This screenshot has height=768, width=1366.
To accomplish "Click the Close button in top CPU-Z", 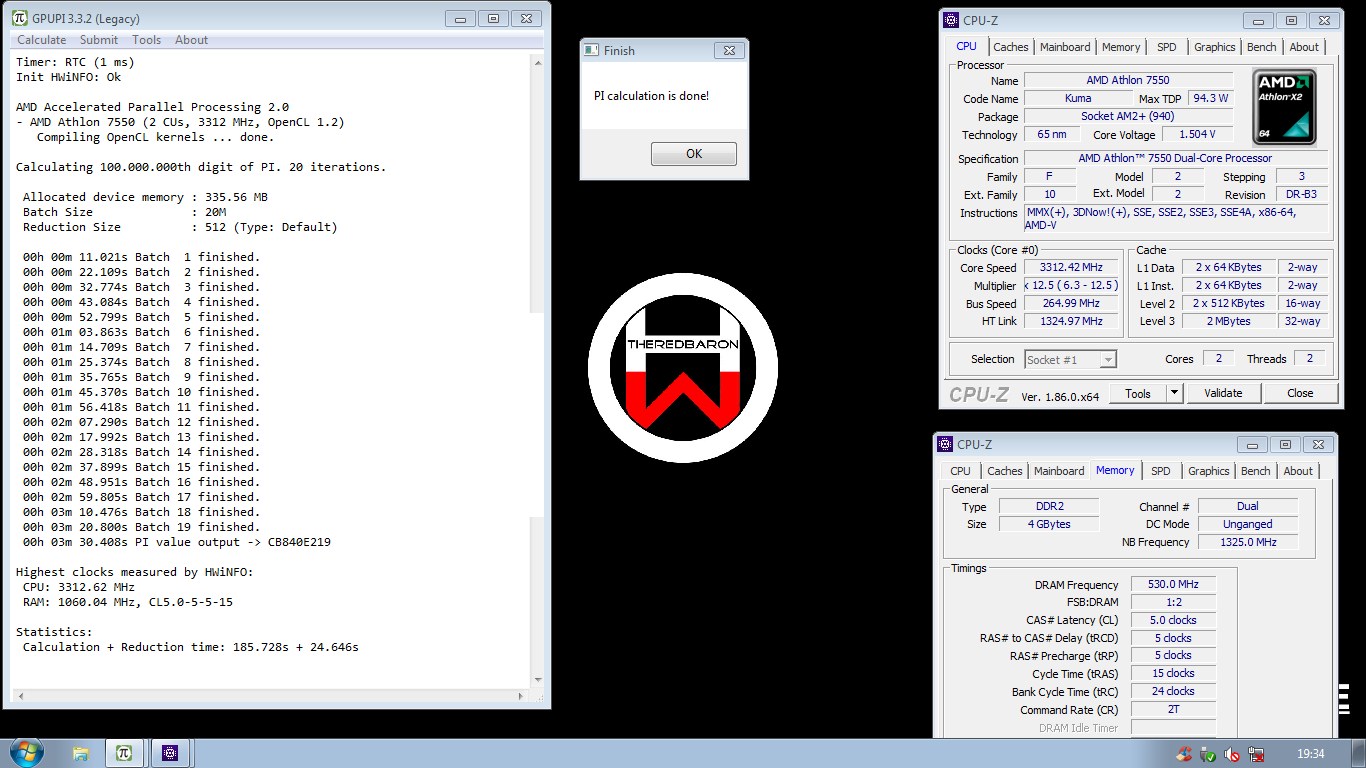I will [1300, 394].
